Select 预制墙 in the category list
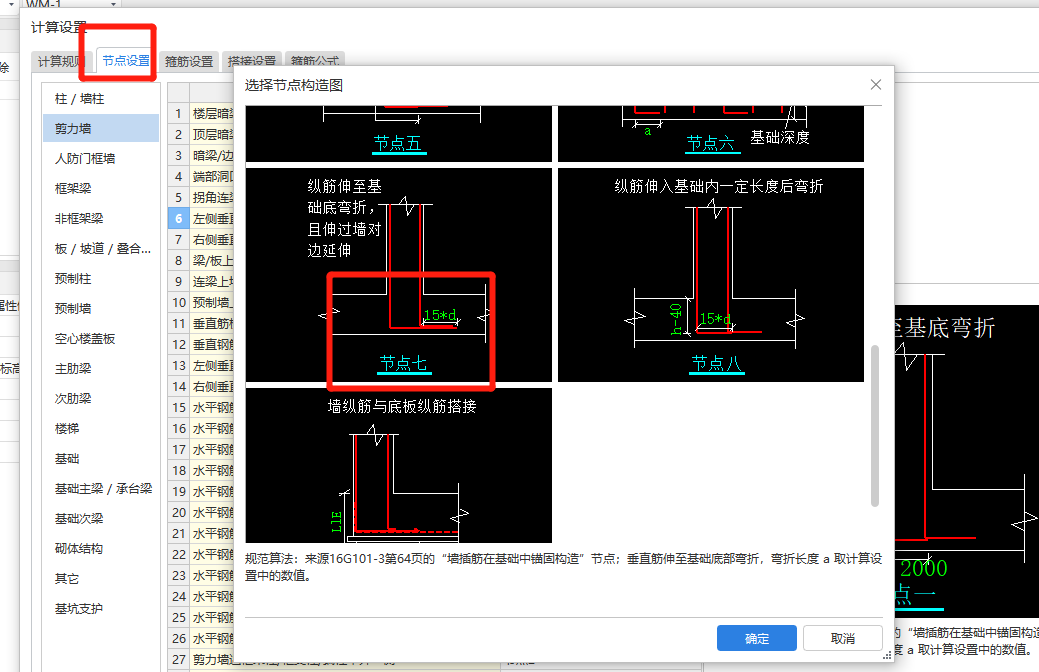1039x672 pixels. click(101, 308)
